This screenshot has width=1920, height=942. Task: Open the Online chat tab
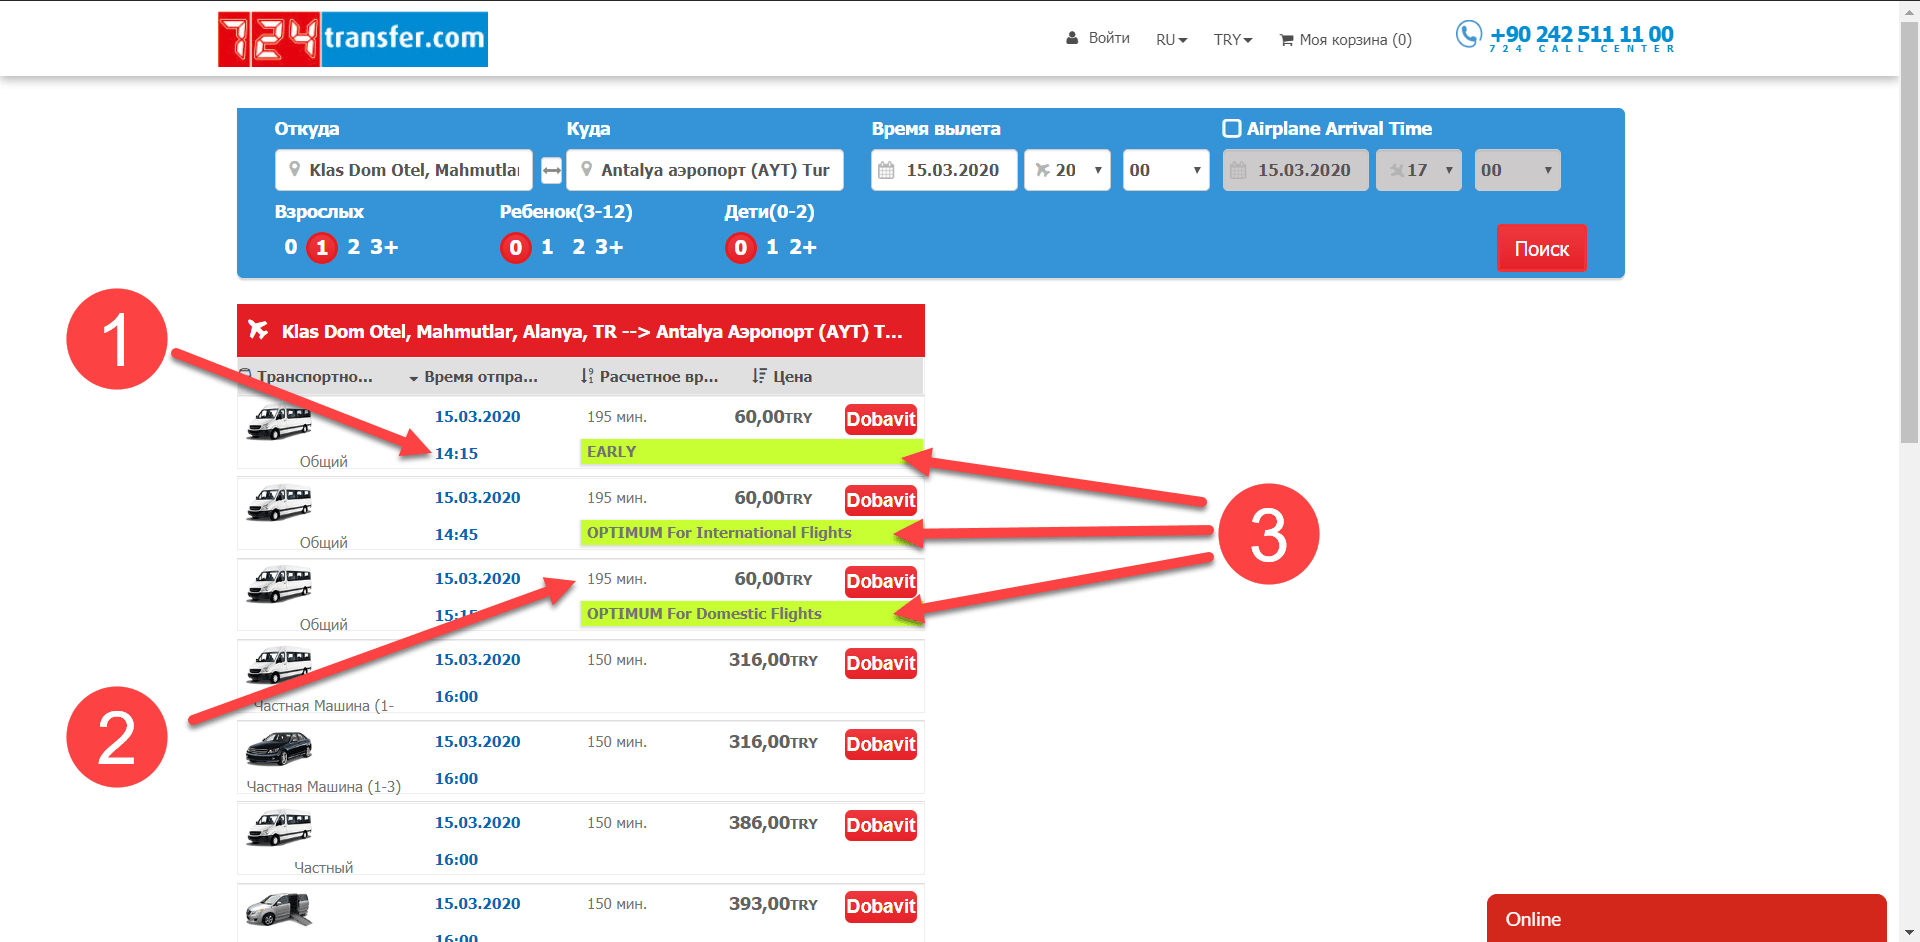pos(1685,919)
